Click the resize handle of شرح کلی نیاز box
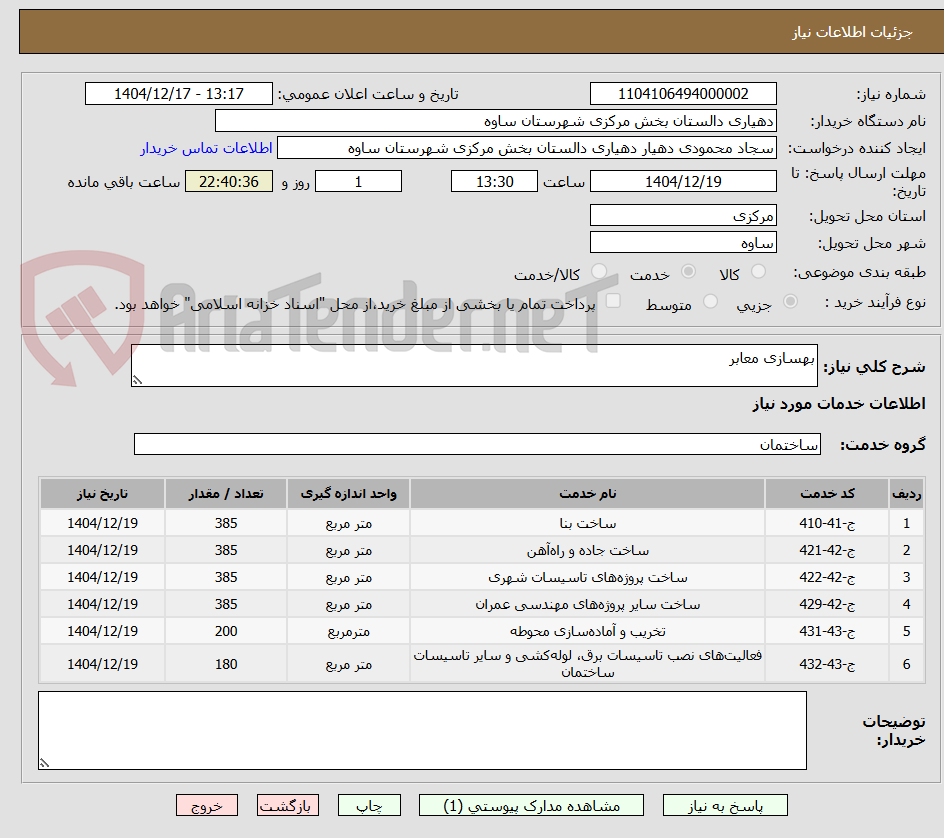This screenshot has height=838, width=944. (137, 380)
